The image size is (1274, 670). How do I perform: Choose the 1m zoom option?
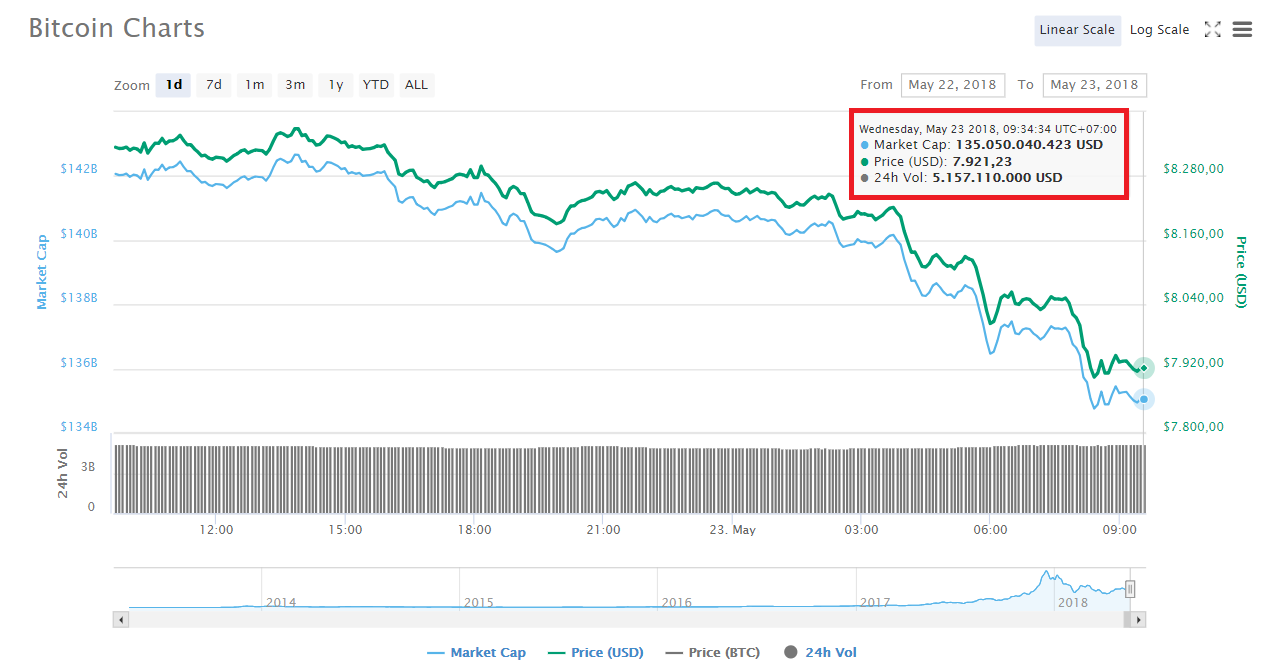pos(255,85)
